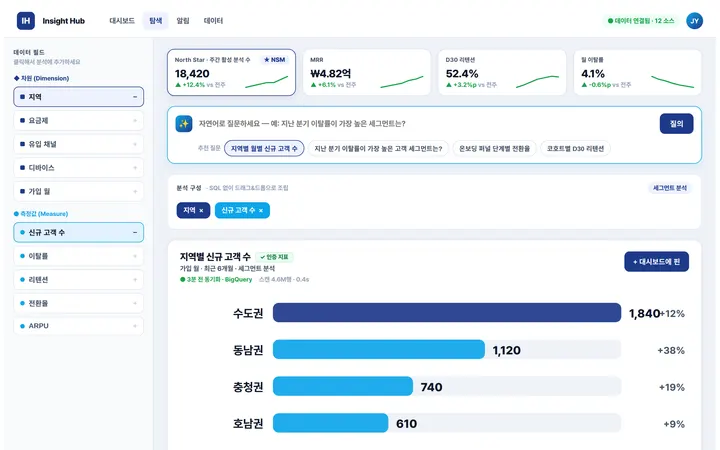Toggle the 이탈률 measure field
The width and height of the screenshot is (720, 450).
point(79,256)
